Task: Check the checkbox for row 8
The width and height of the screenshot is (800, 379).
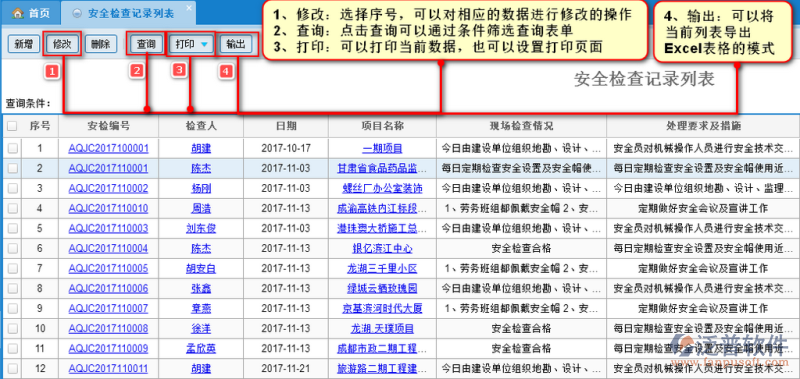Action: pyautogui.click(x=12, y=289)
